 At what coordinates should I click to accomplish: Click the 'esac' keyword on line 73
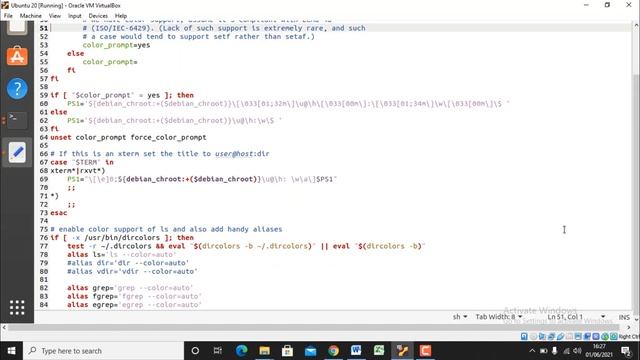[x=58, y=213]
